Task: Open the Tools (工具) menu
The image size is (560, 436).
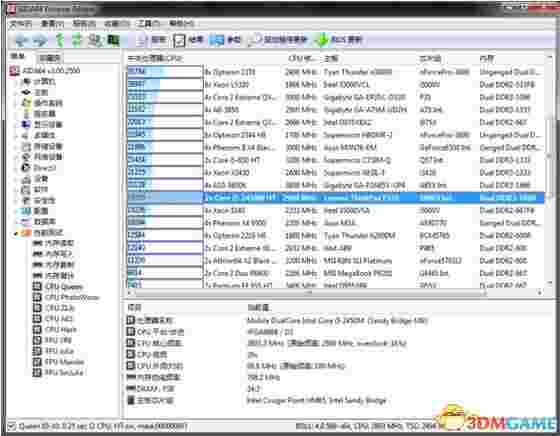Action: tap(149, 24)
